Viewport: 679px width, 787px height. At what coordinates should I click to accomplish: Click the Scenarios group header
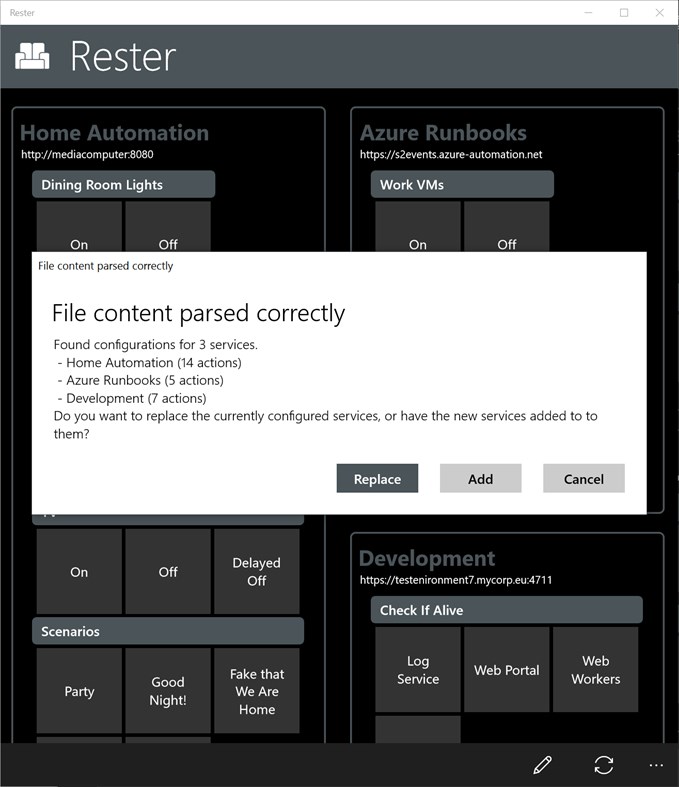pyautogui.click(x=168, y=631)
